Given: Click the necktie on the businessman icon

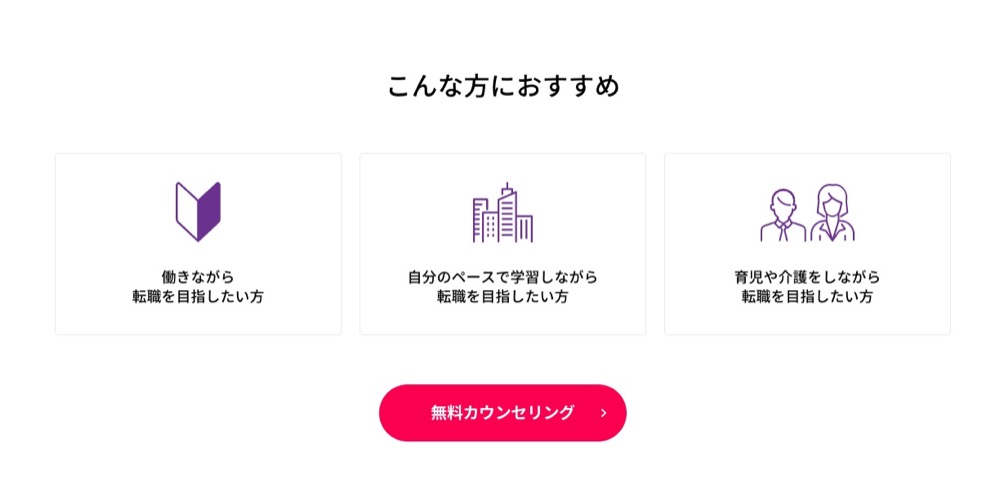Looking at the screenshot, I should [784, 231].
